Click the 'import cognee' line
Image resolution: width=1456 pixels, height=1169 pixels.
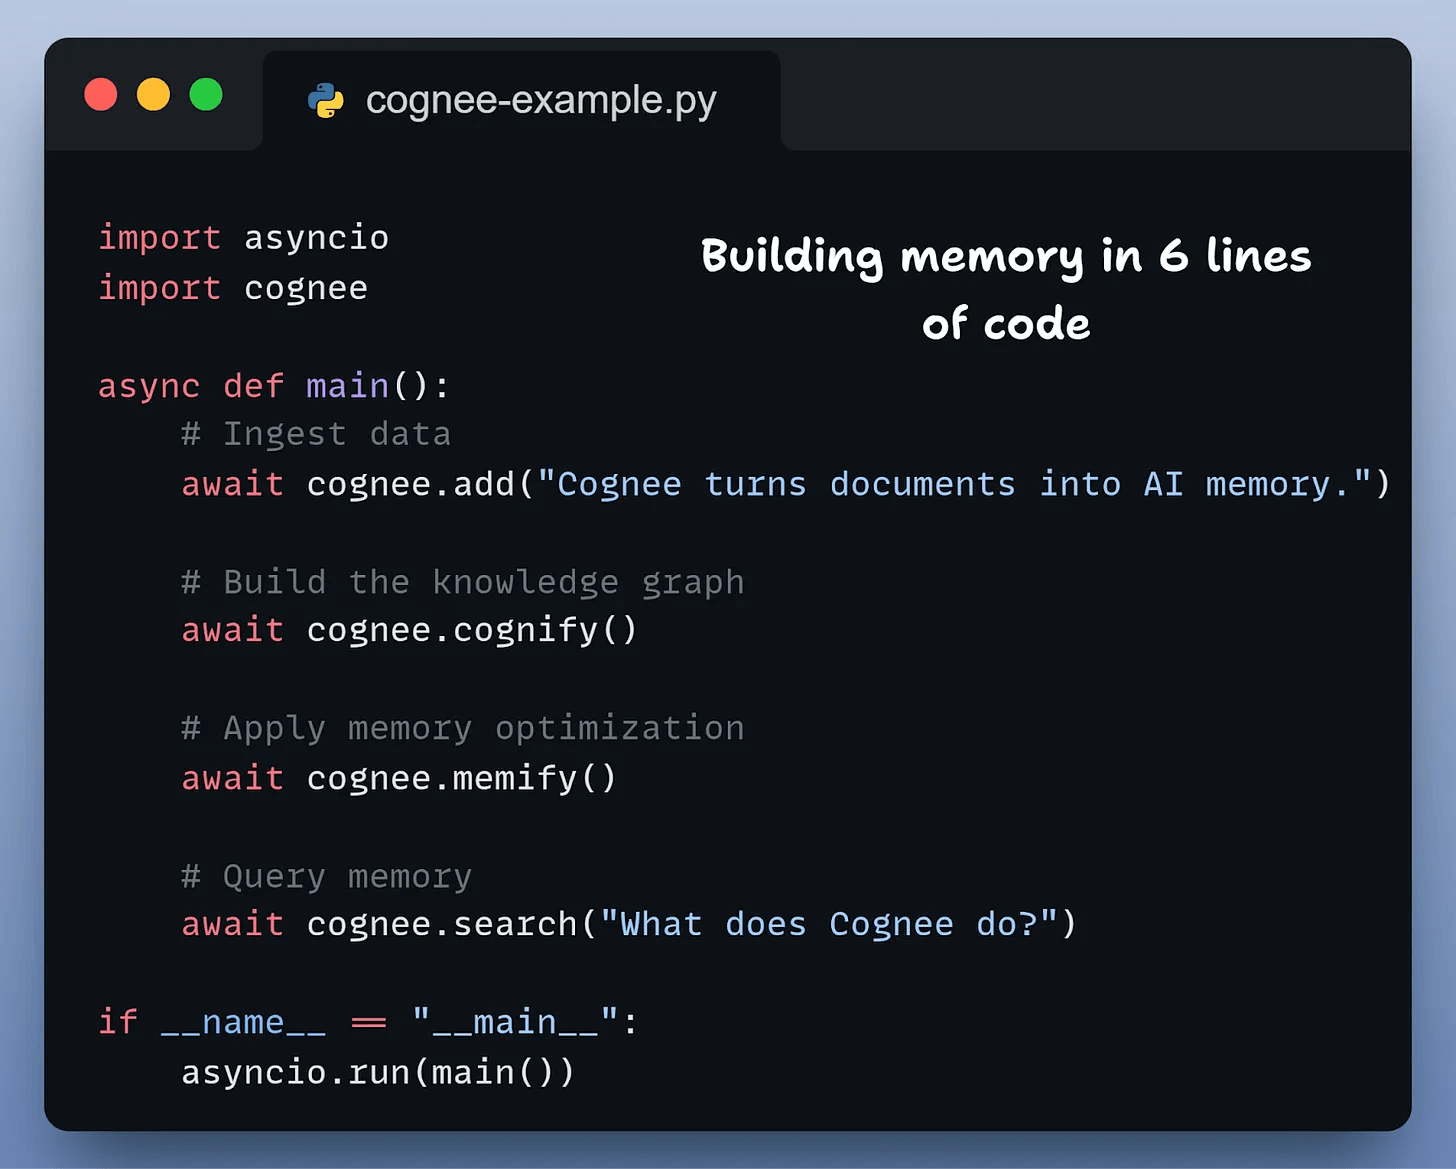point(233,288)
